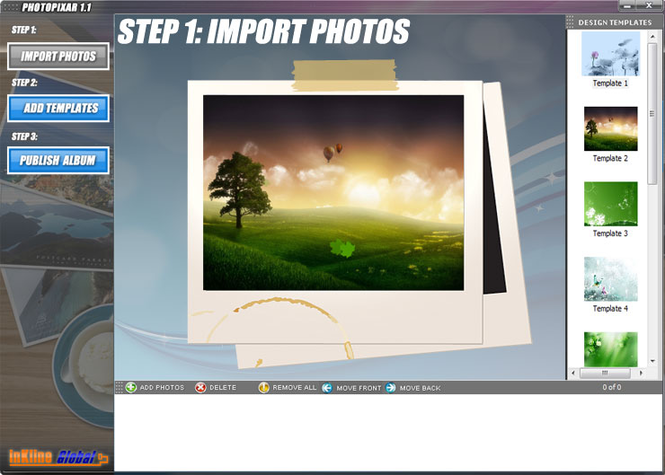Click the Add Photos green plus icon
This screenshot has width=665, height=475.
tap(131, 387)
